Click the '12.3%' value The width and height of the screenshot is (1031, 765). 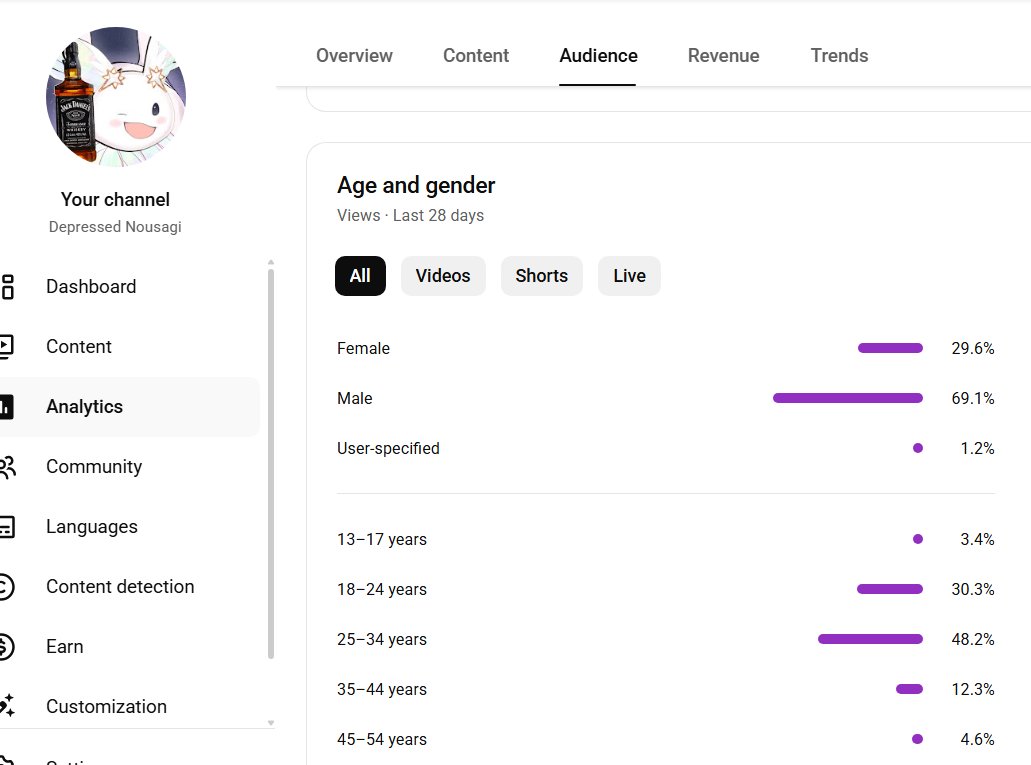tap(972, 689)
